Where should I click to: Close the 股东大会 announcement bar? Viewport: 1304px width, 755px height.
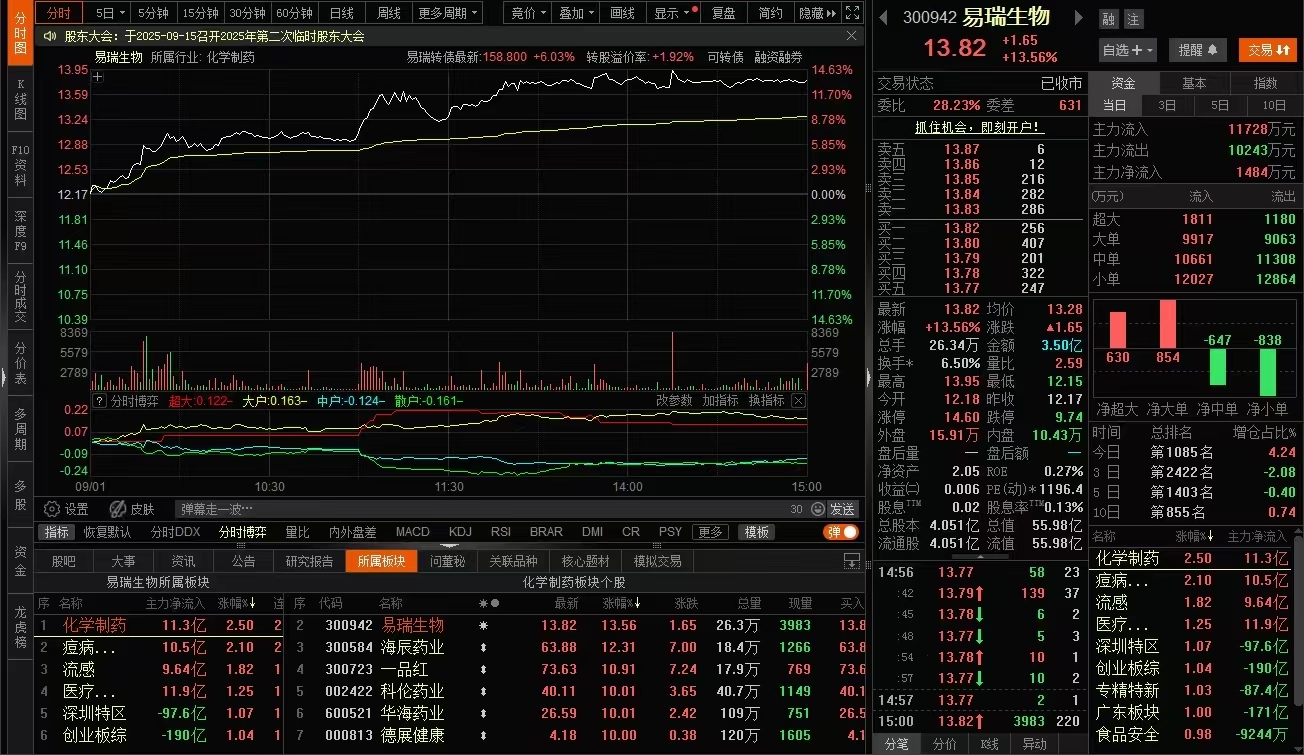852,36
